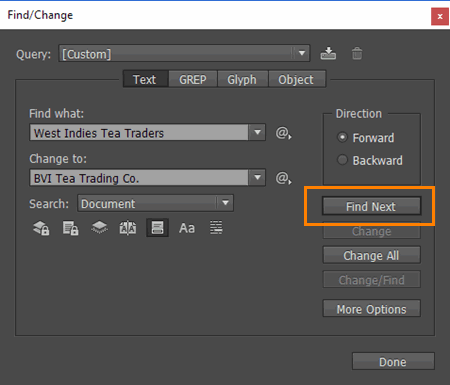450x385 pixels.
Task: Click the Change All button
Action: 371,255
